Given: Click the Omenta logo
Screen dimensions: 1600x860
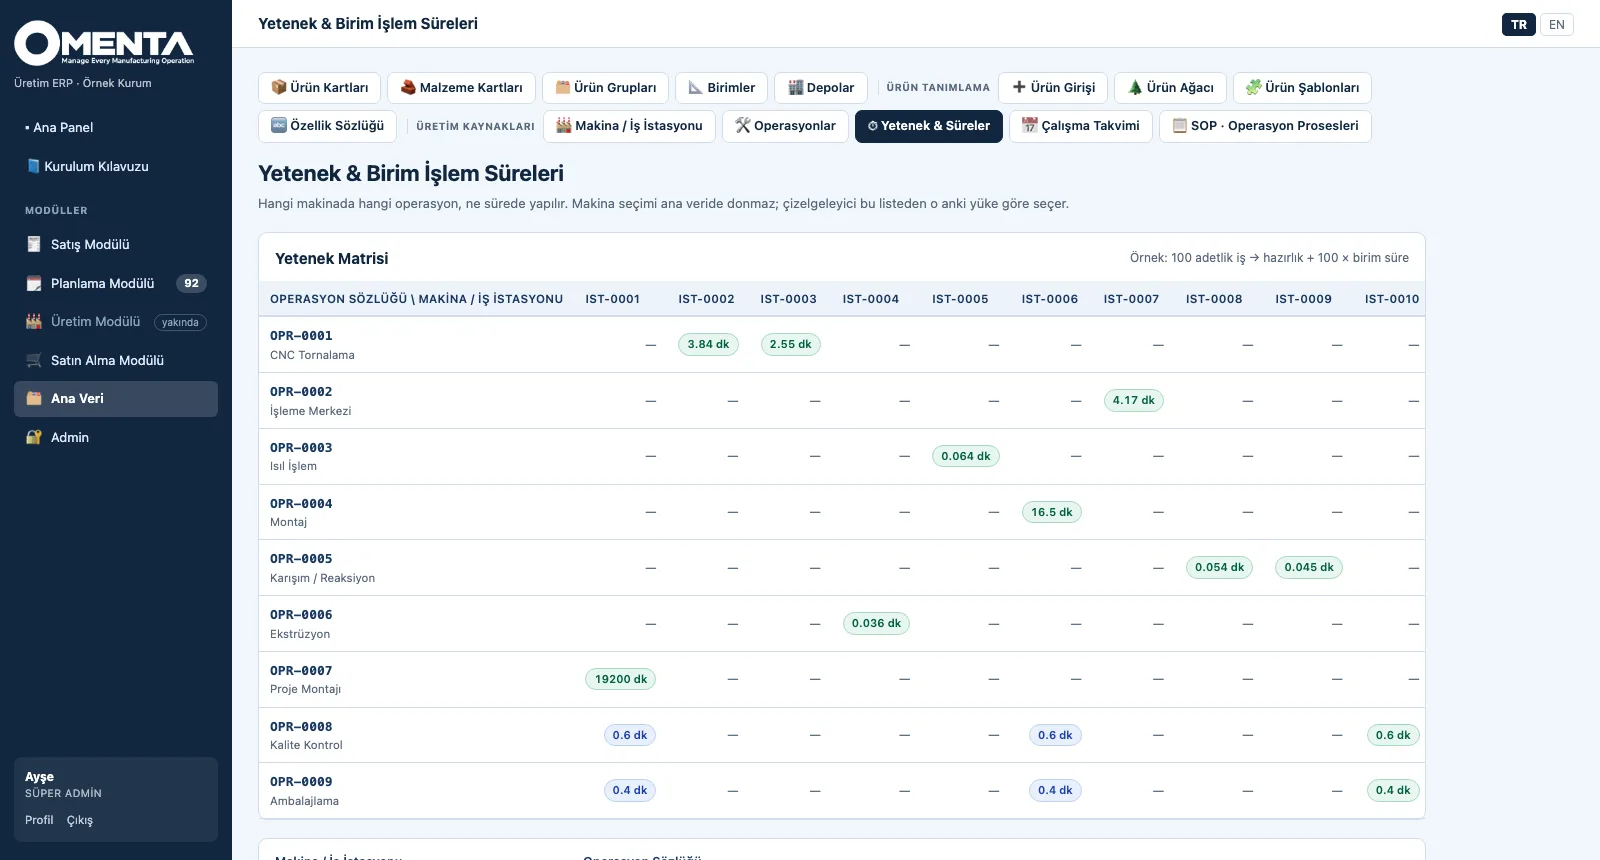Looking at the screenshot, I should [104, 44].
